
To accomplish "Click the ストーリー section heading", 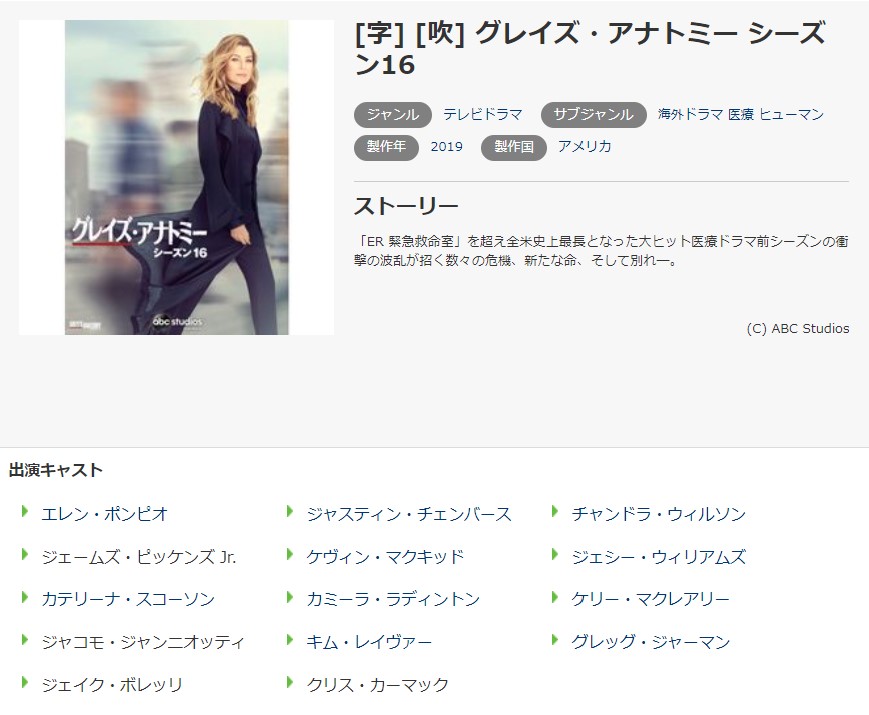I will pyautogui.click(x=407, y=206).
